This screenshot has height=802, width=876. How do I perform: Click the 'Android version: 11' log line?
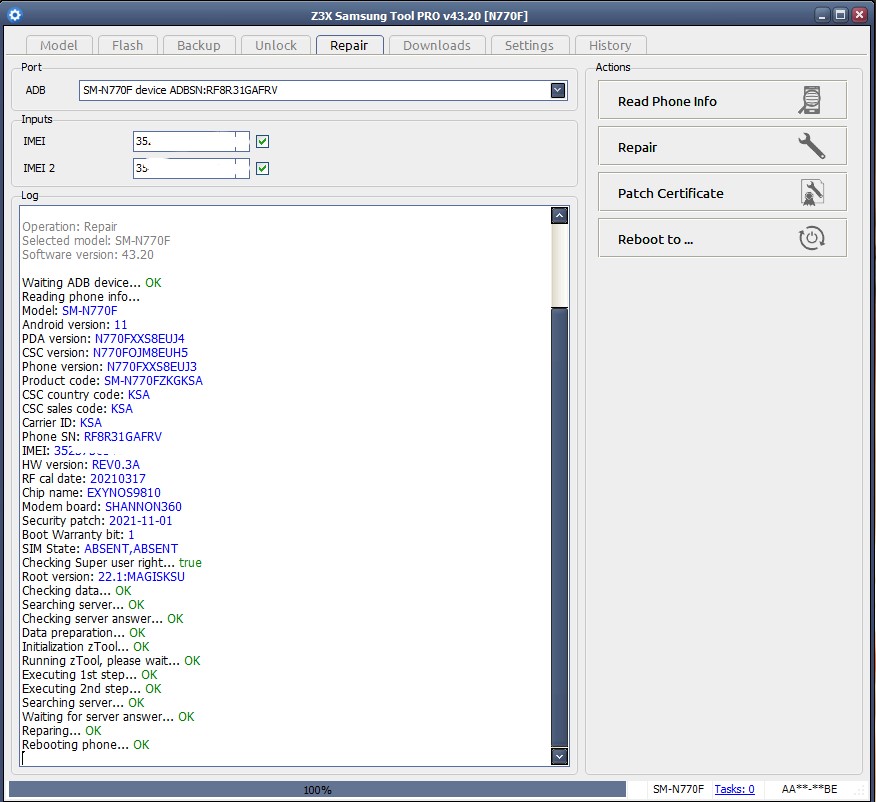tap(74, 324)
